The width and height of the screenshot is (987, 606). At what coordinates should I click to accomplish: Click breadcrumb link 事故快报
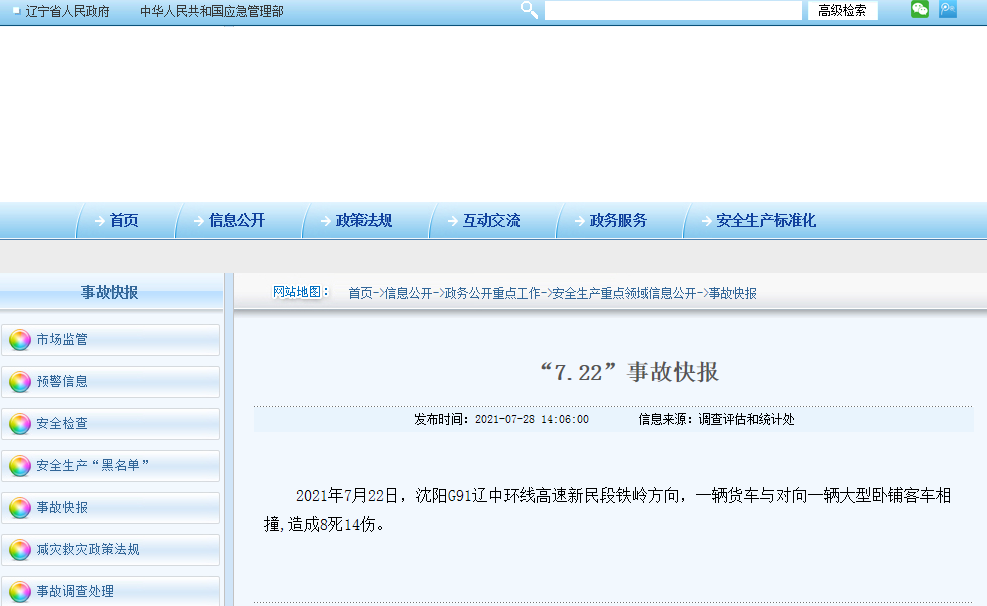tap(732, 293)
